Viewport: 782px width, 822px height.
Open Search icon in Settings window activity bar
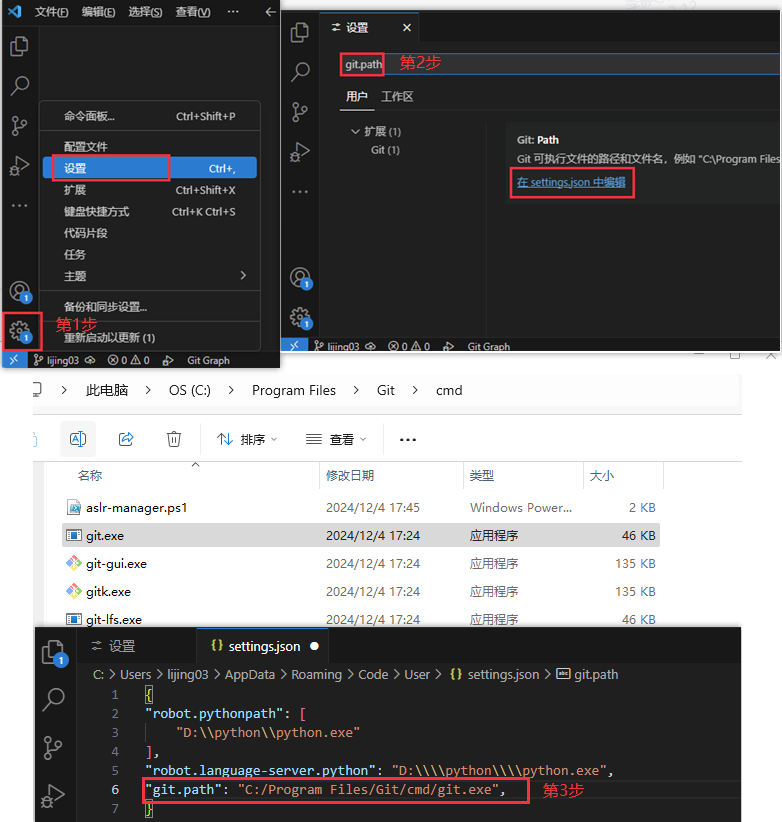point(300,72)
